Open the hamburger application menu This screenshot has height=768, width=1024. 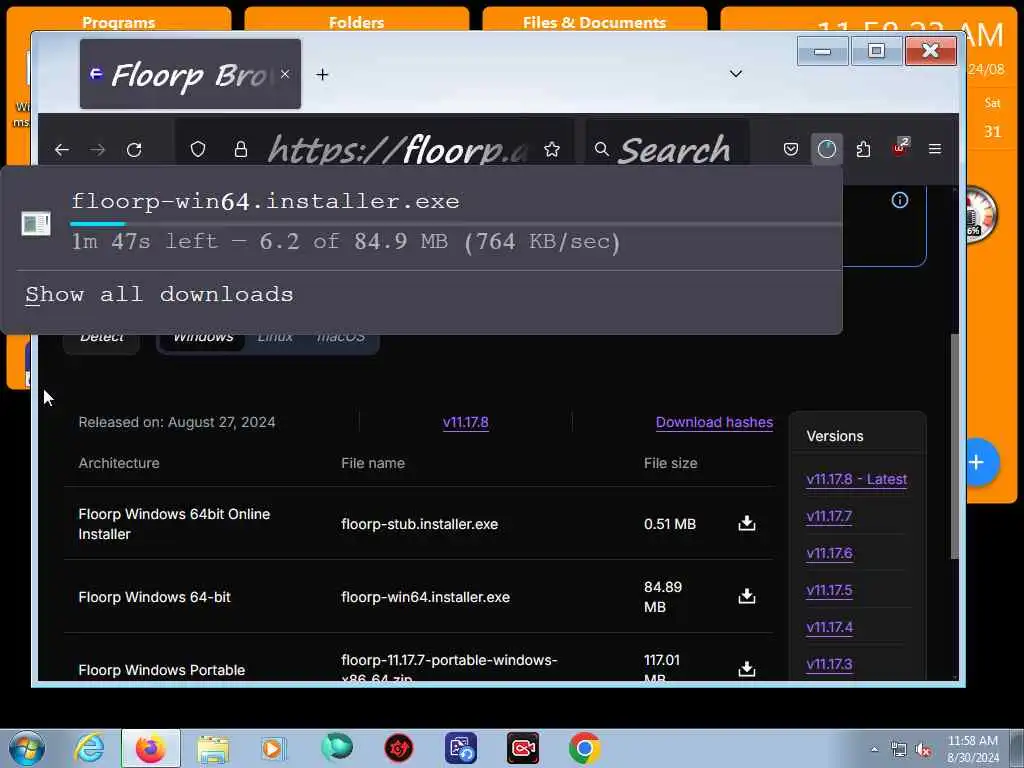coord(935,150)
